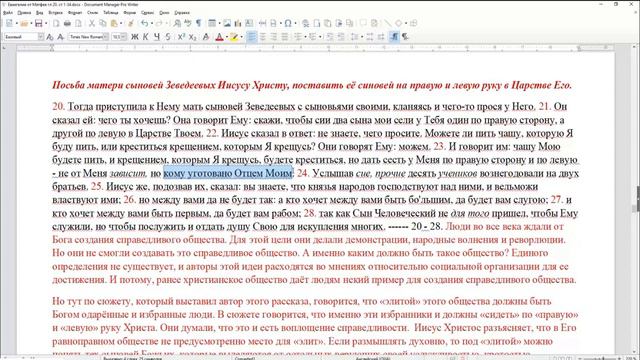Click the Insert Text Box icon

click(249, 24)
